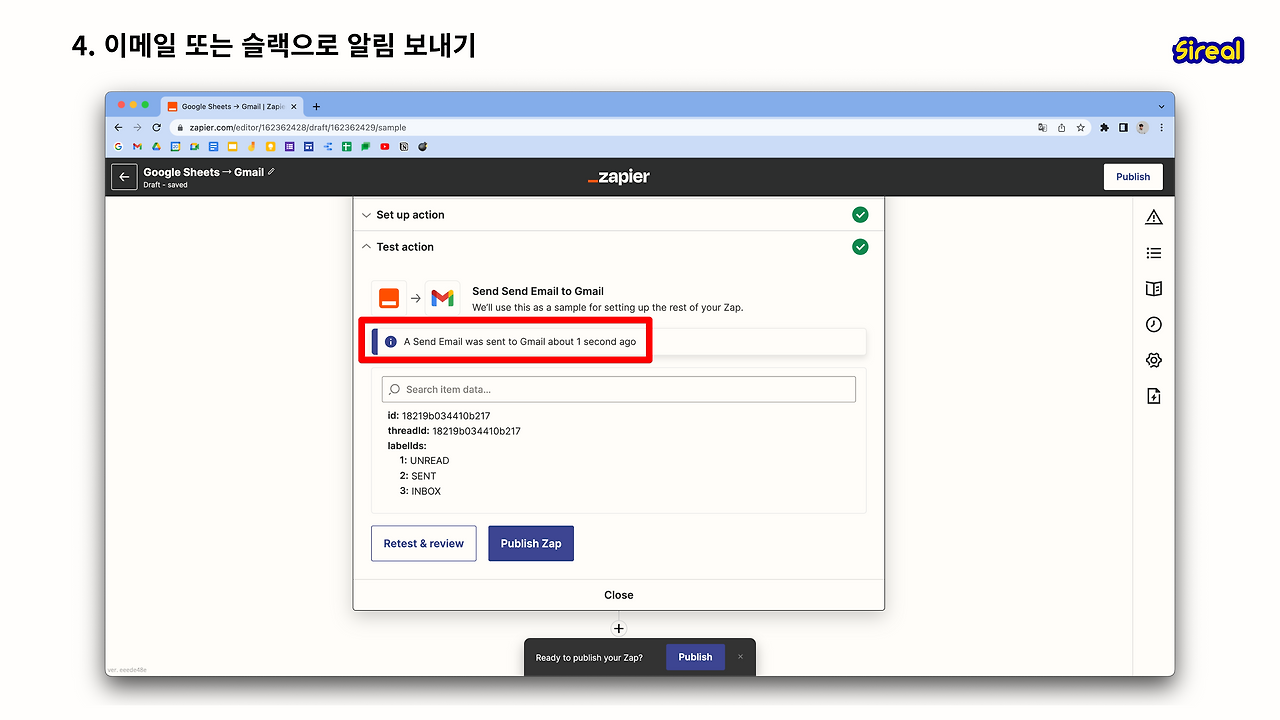Open the Google Docs bookmark

[213, 147]
